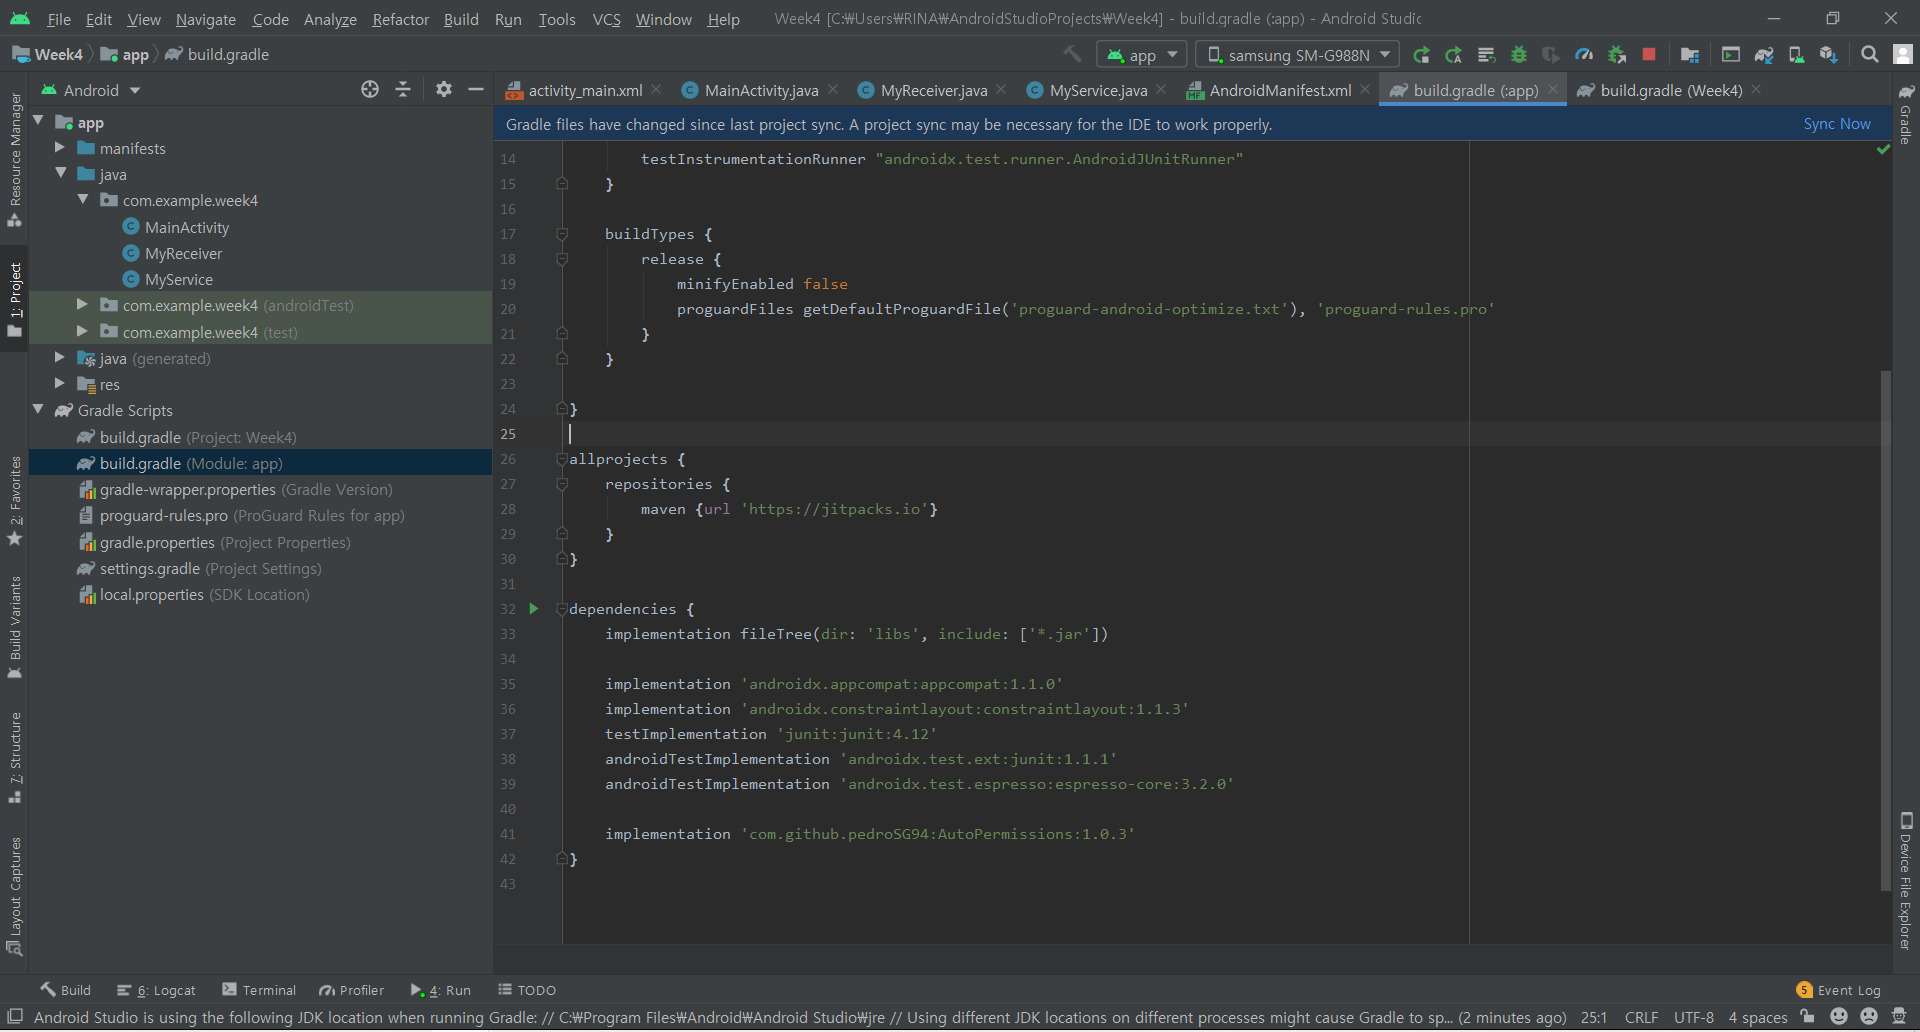1920x1032 pixels.
Task: Toggle the Layout Captures side panel
Action: 15,896
